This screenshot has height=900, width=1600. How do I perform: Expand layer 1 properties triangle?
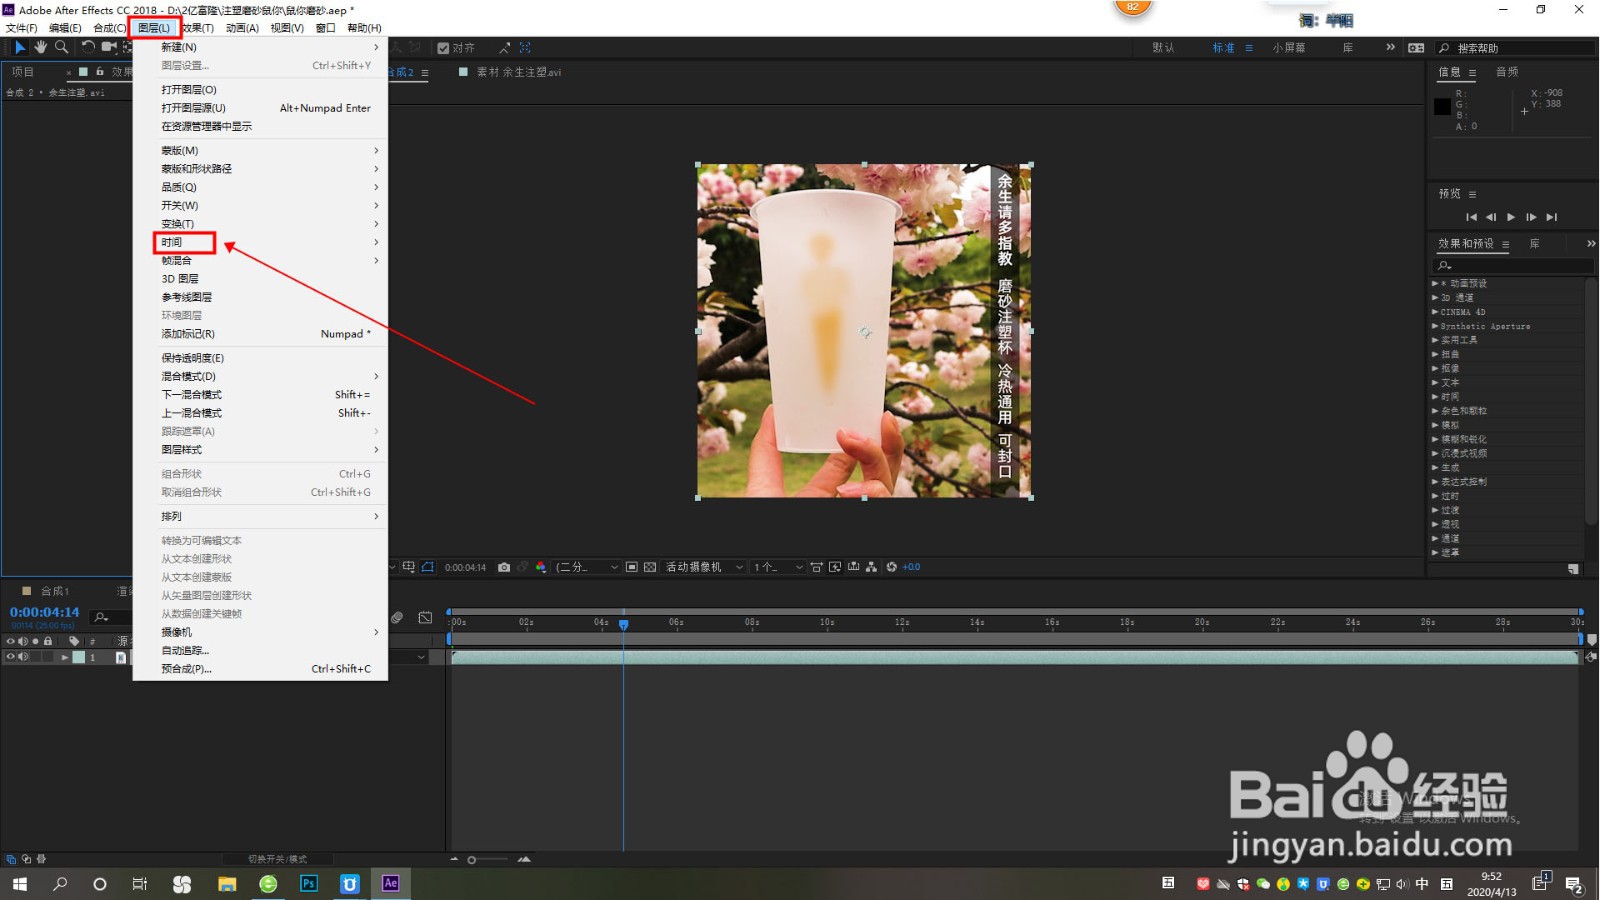tap(65, 658)
